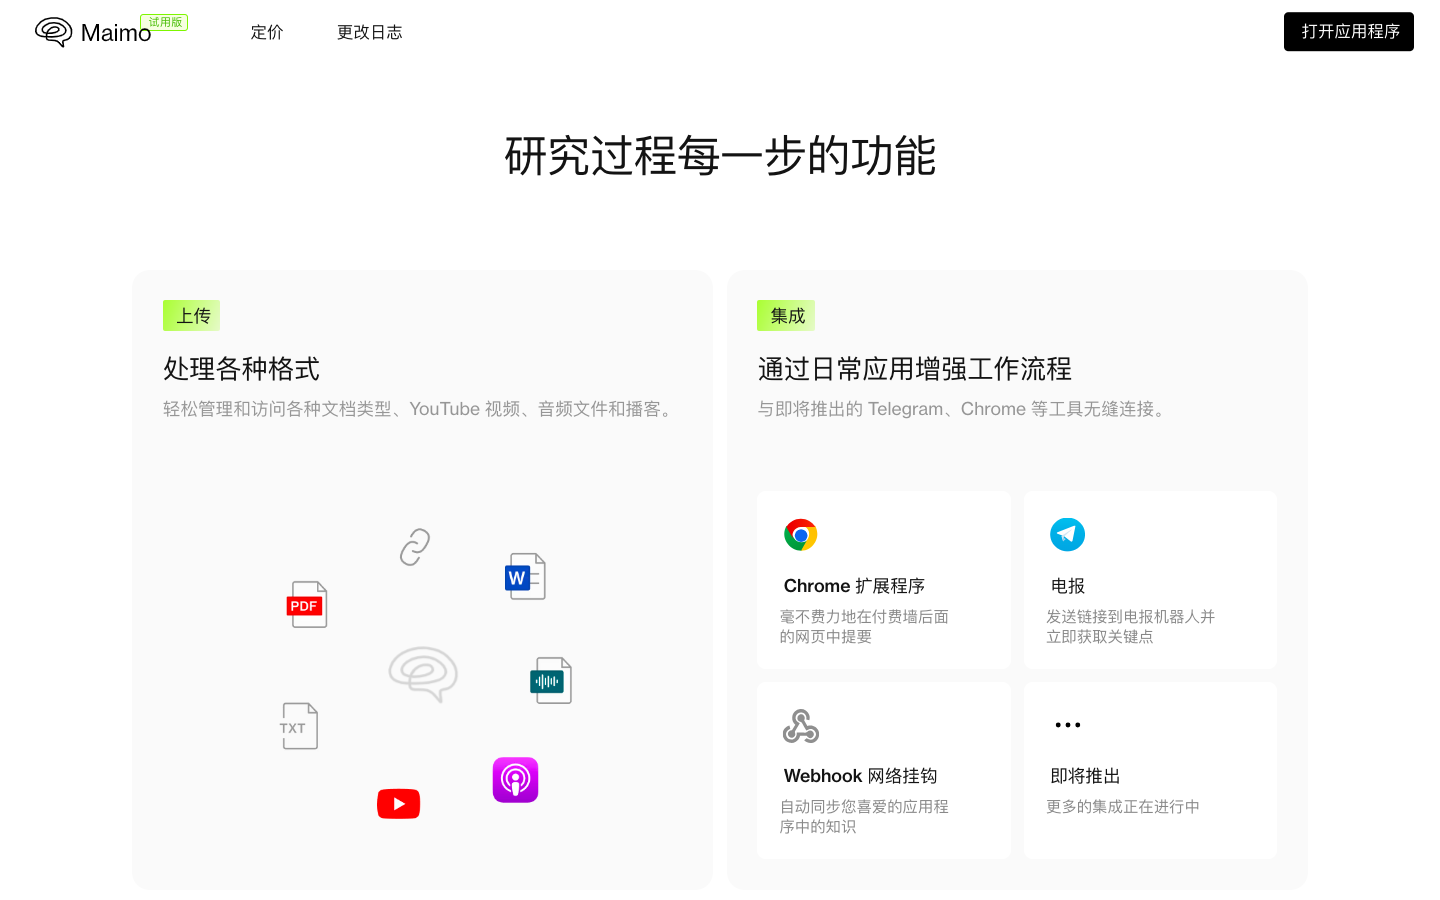Click the Webhook 网络挂钩 card title
The height and width of the screenshot is (900, 1440).
click(860, 776)
